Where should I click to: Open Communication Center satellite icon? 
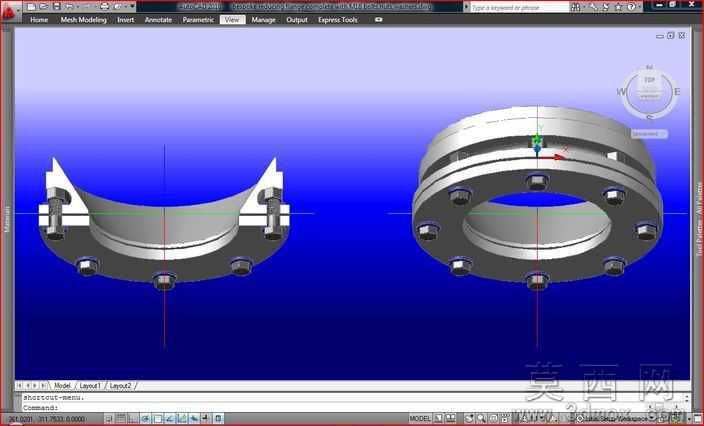pos(606,7)
